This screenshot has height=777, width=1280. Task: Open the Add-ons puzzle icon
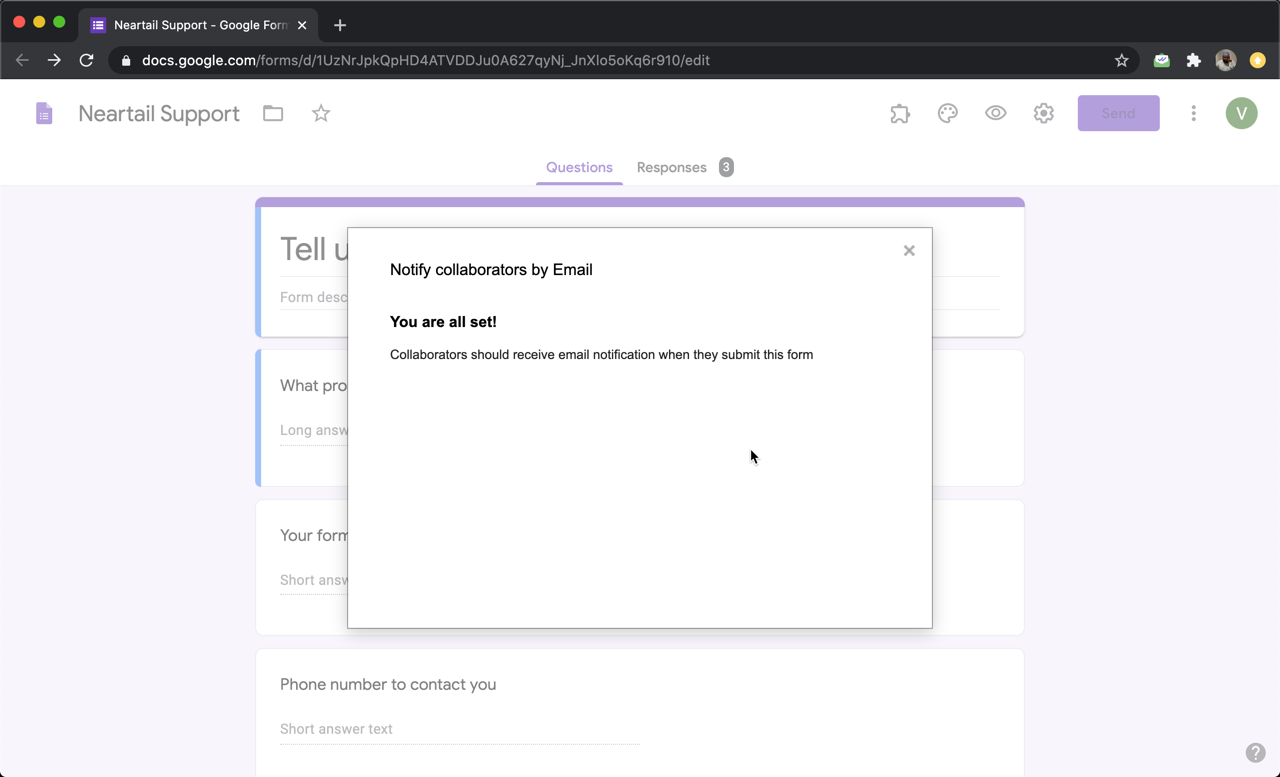[899, 113]
